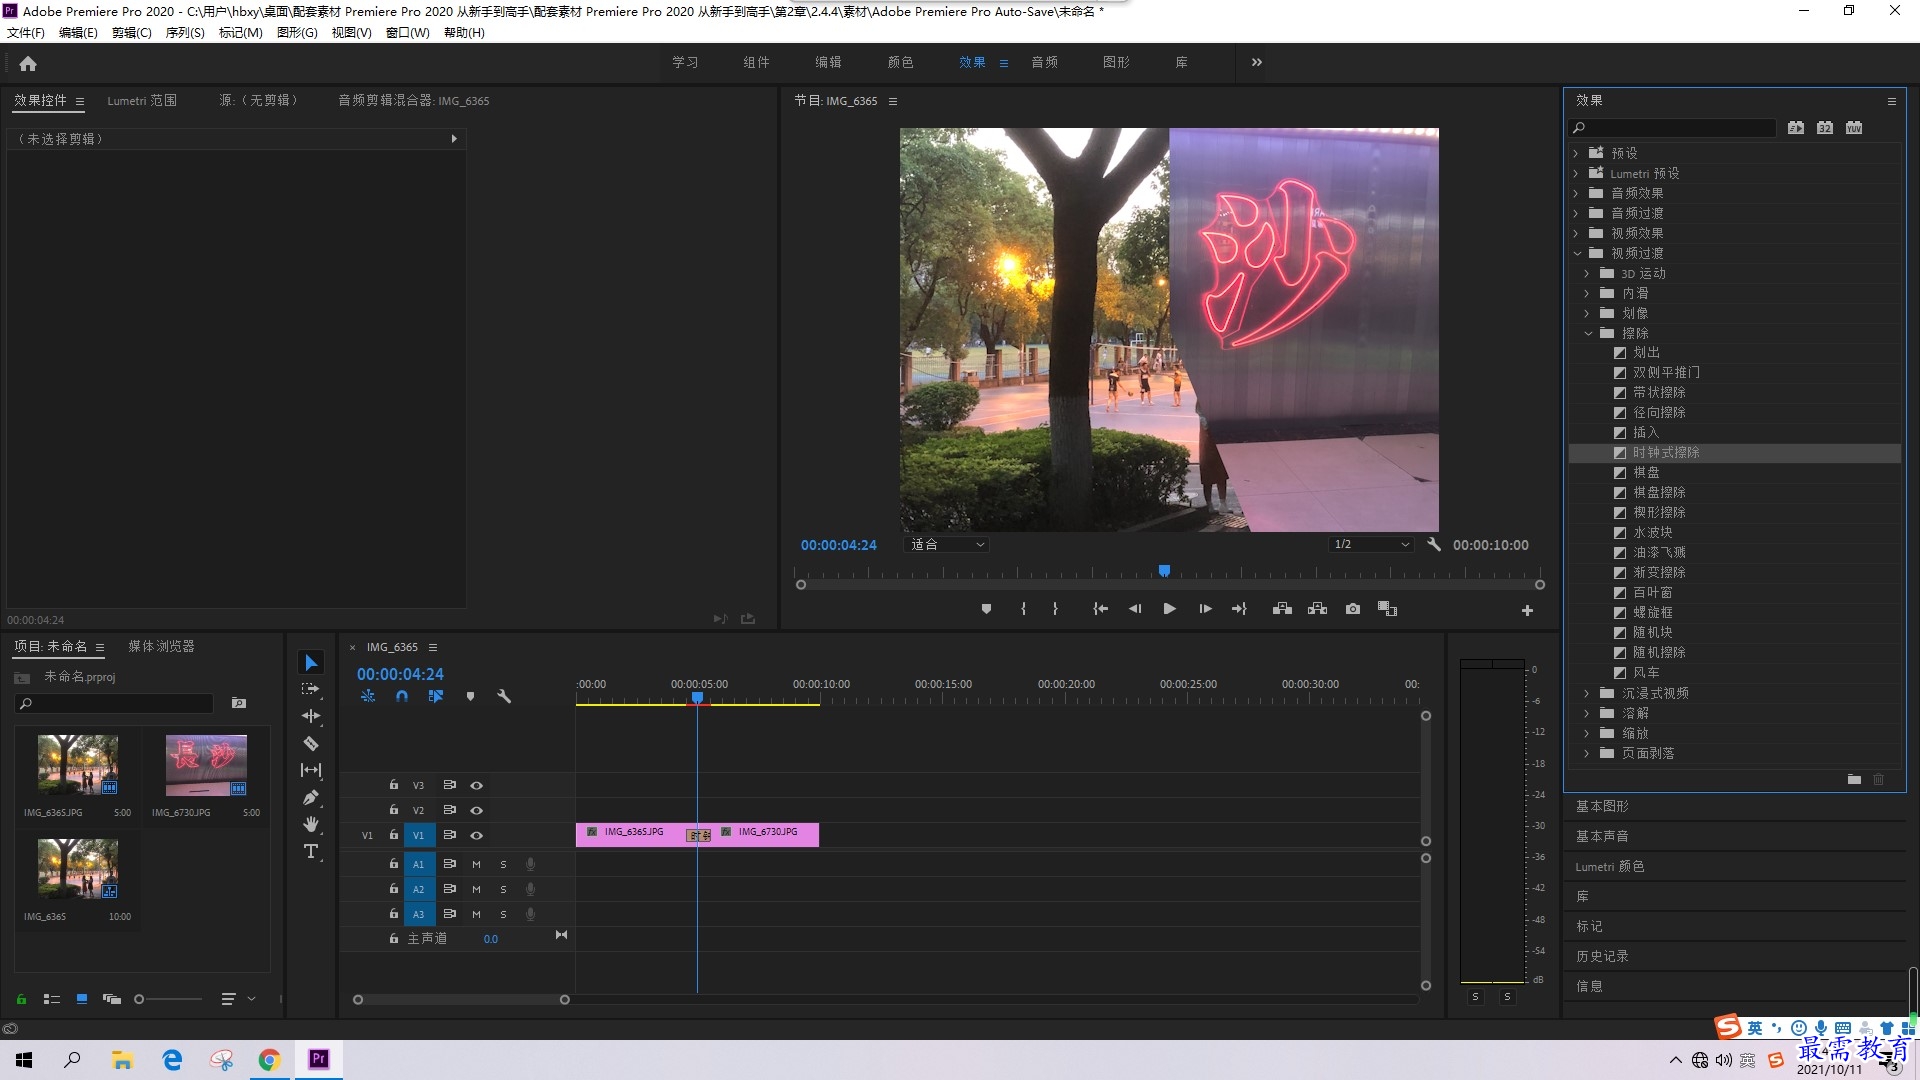Open the 1/2 playback resolution dropdown
The width and height of the screenshot is (1920, 1080).
(1370, 545)
